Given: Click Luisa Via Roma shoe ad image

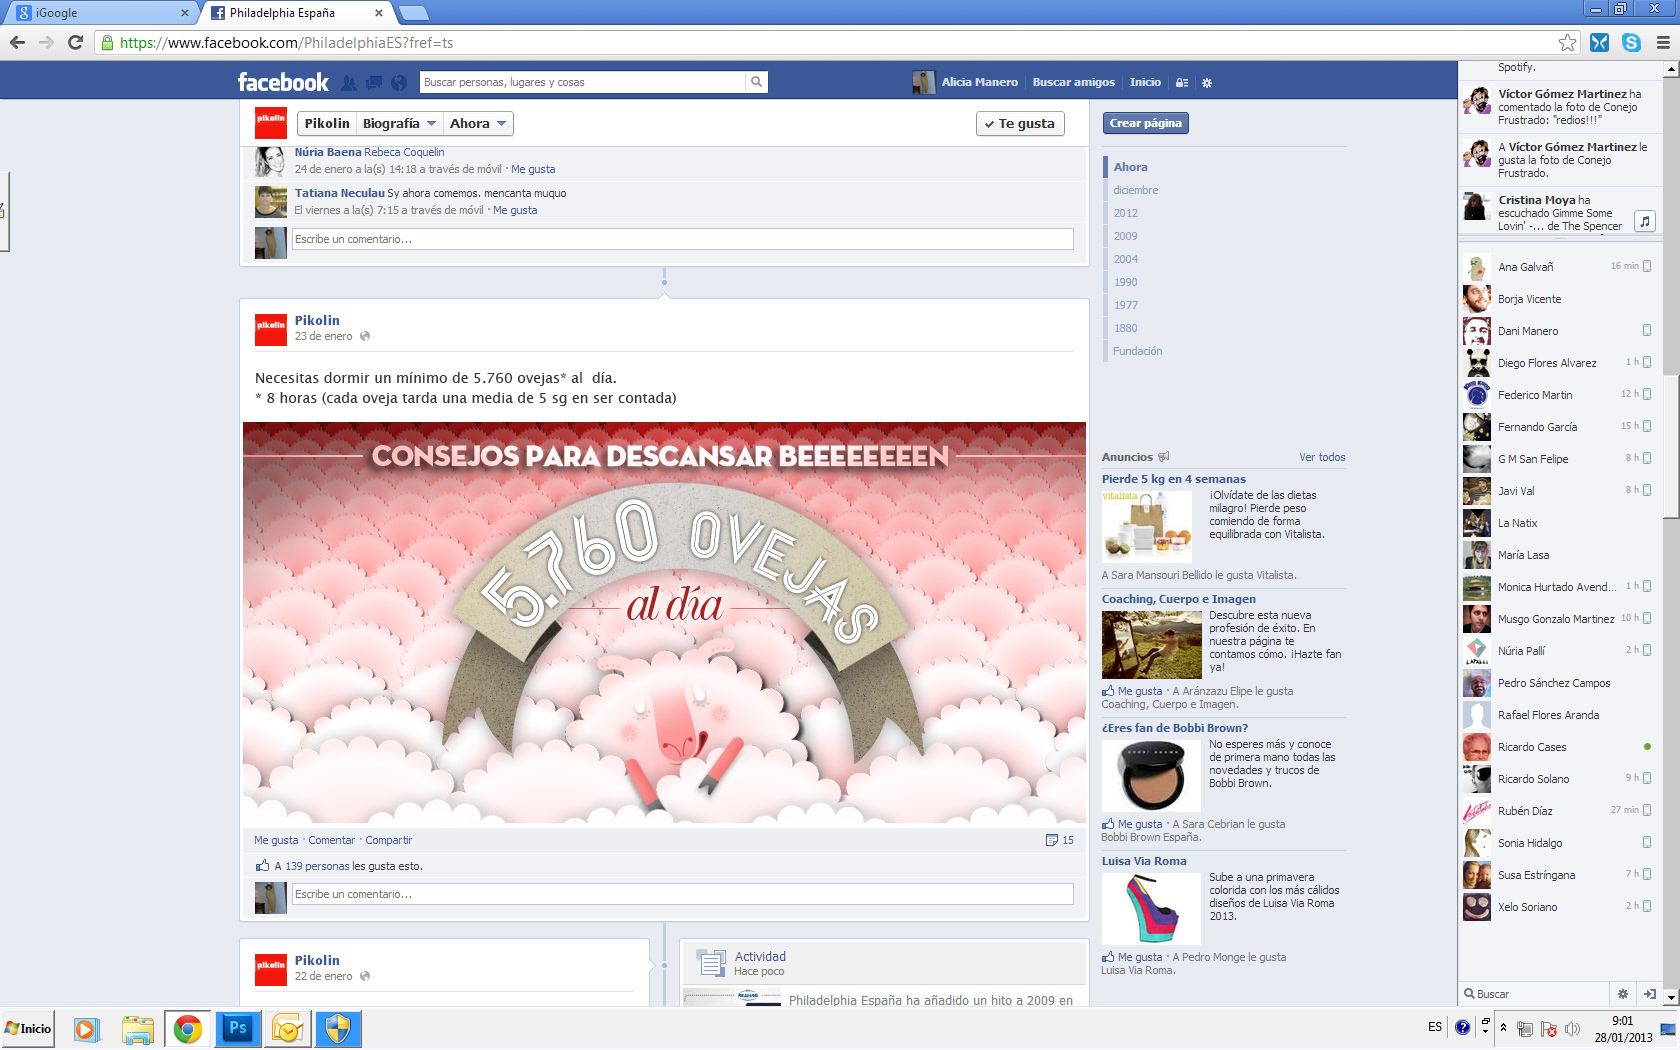Looking at the screenshot, I should (1151, 908).
